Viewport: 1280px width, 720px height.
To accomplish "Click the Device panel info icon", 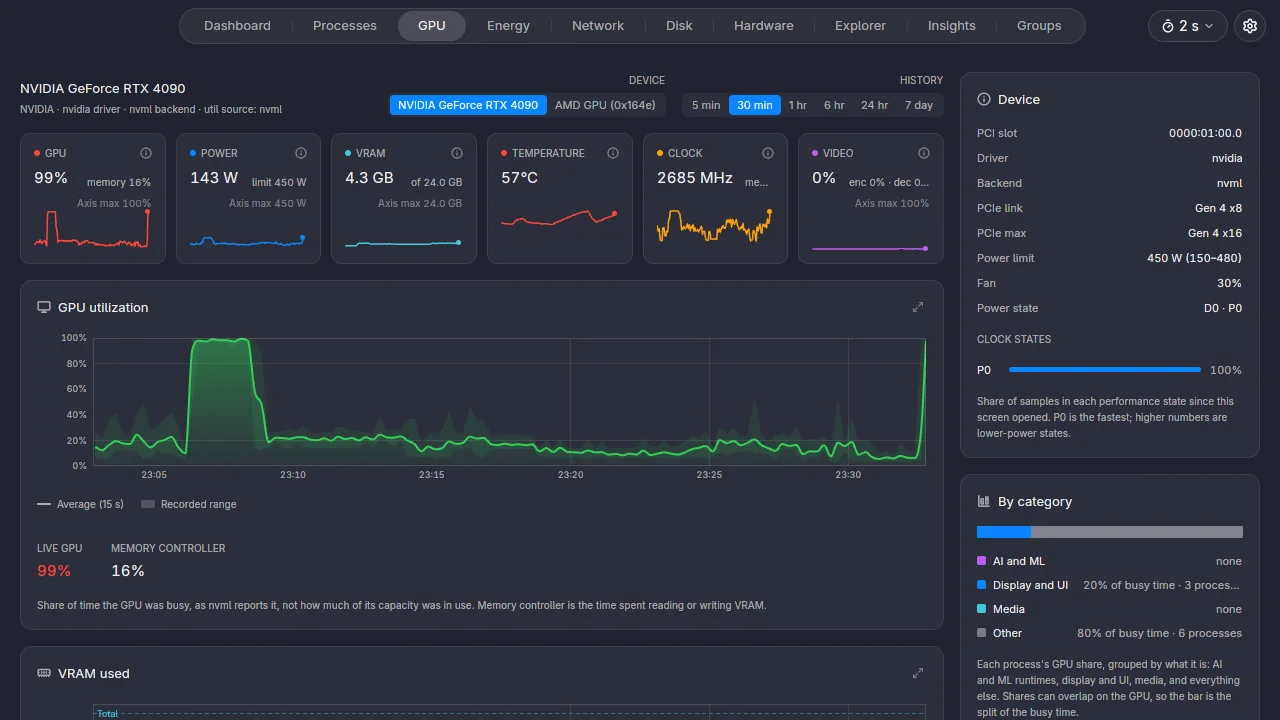I will 984,99.
